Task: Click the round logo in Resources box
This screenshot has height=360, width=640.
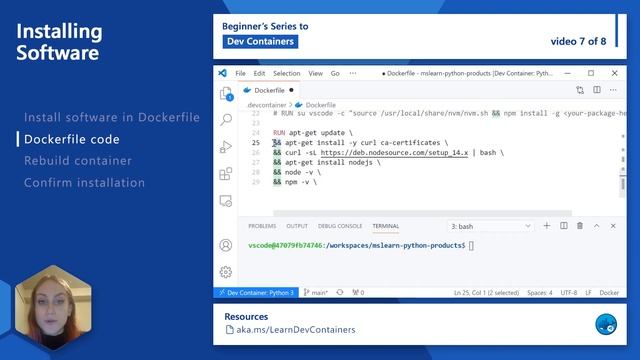Action: pyautogui.click(x=606, y=324)
